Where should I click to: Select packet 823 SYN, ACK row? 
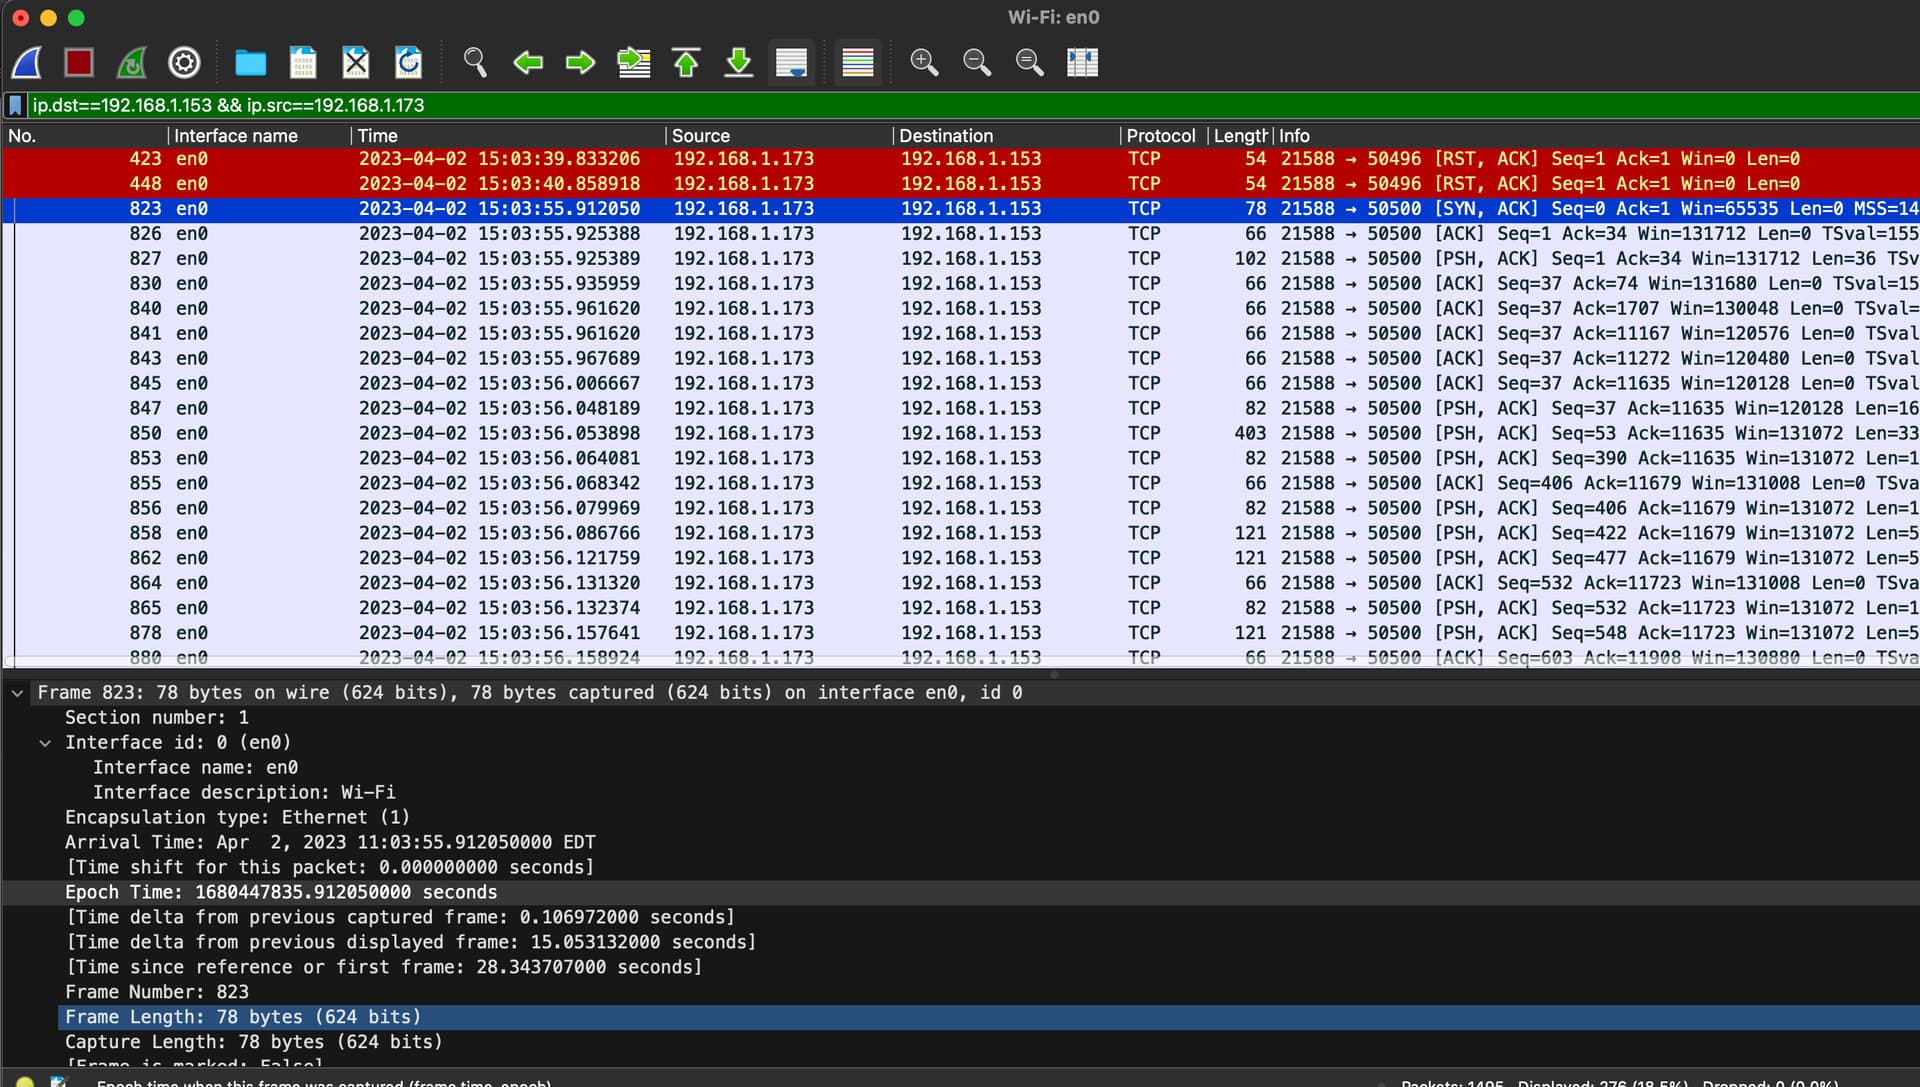coord(960,209)
